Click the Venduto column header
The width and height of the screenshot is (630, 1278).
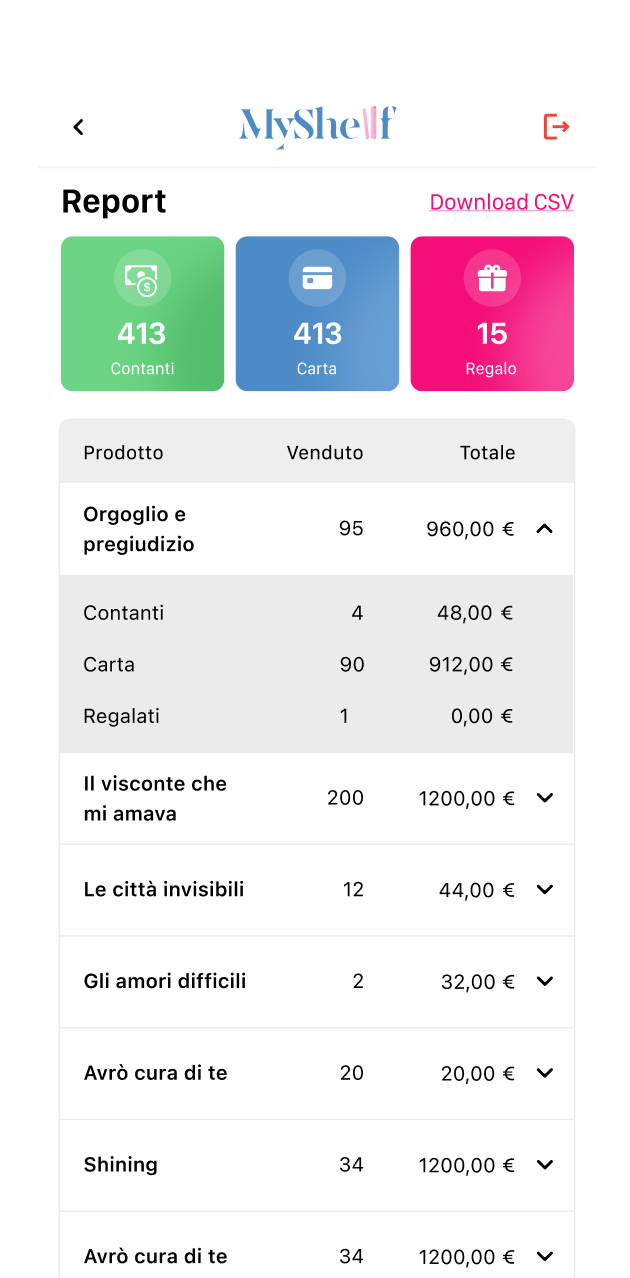(x=325, y=453)
